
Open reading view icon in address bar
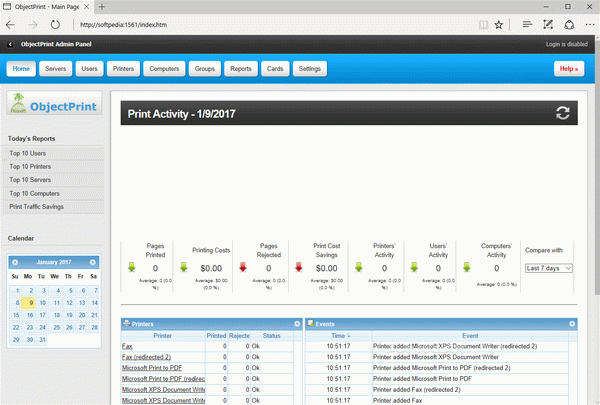pos(484,25)
